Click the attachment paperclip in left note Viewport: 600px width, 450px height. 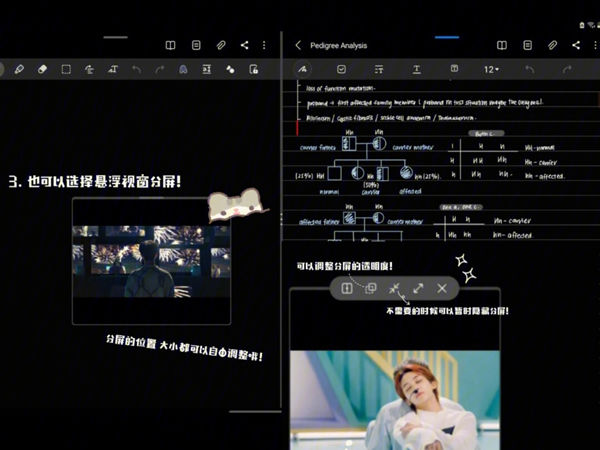point(220,45)
